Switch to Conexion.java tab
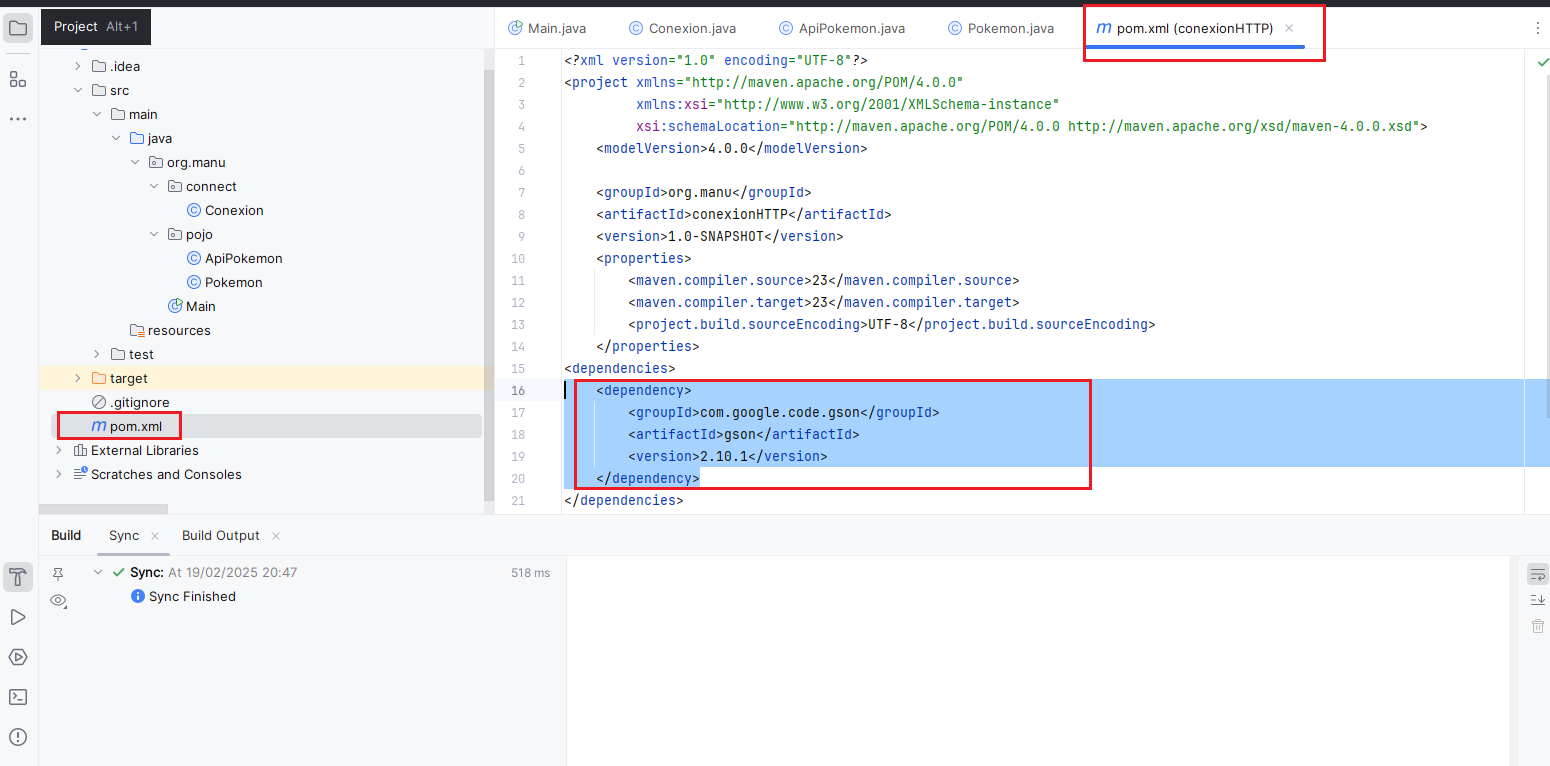 (682, 28)
